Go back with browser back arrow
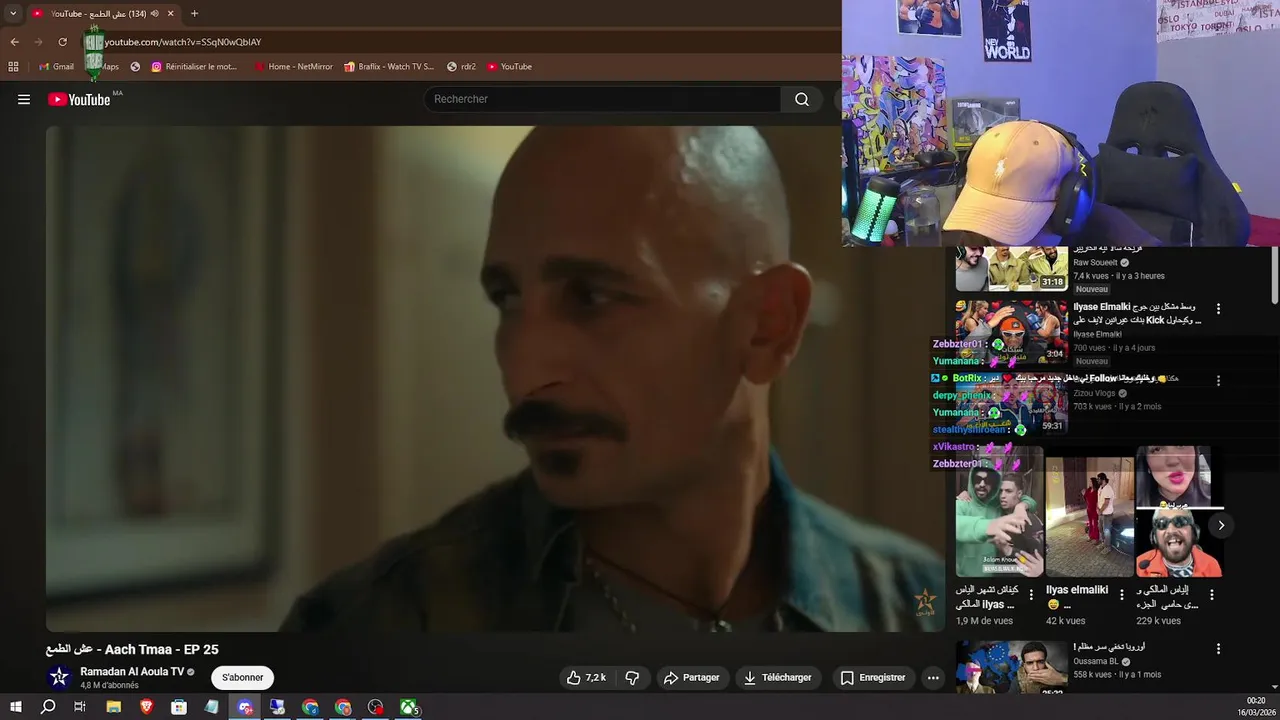 (15, 42)
